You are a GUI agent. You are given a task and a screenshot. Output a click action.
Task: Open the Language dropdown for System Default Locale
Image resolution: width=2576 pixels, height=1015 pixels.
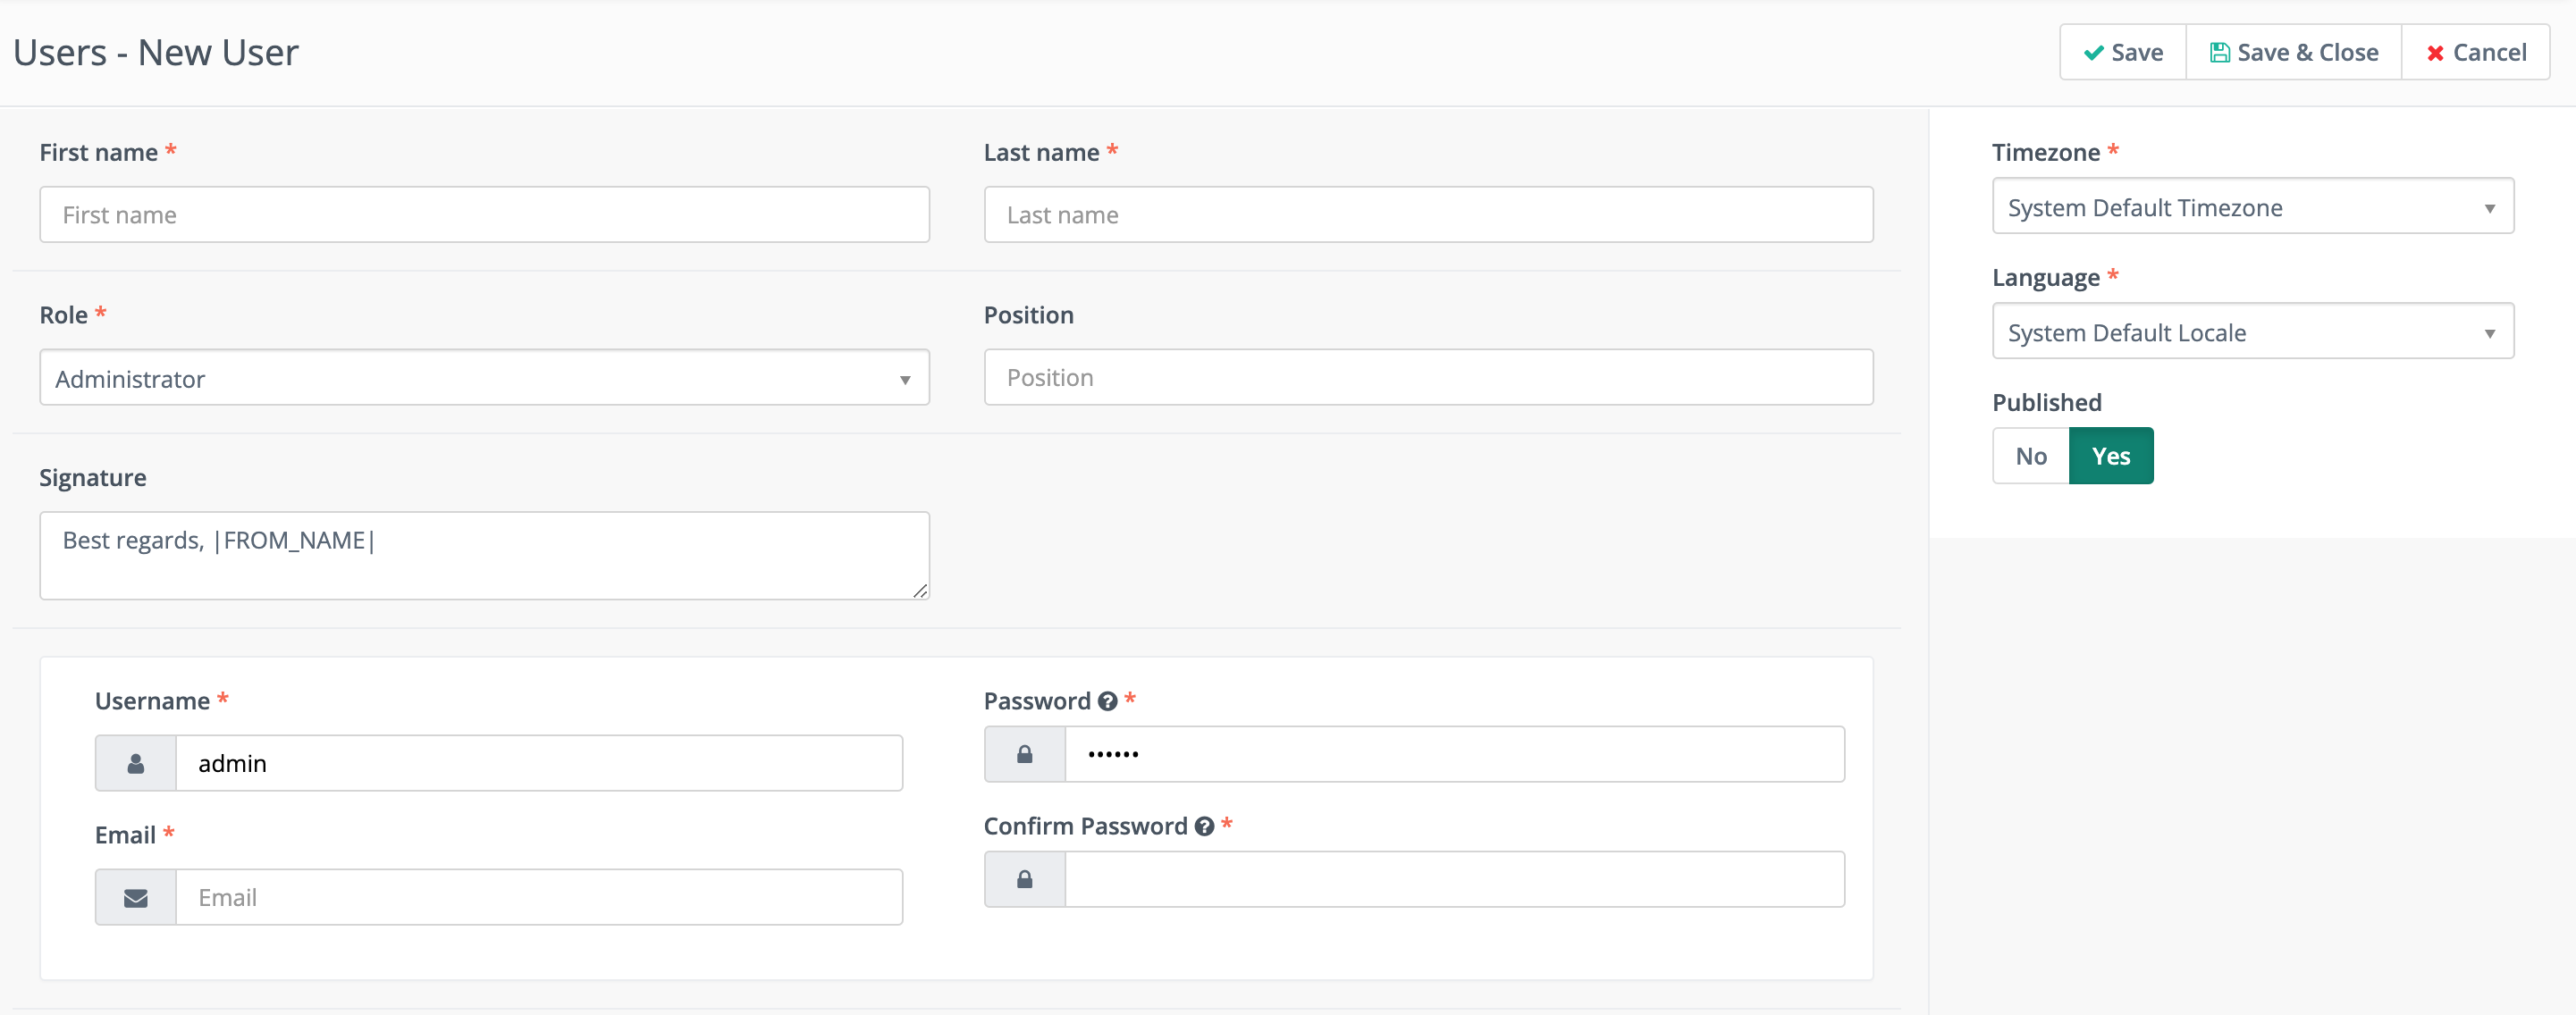coord(2252,332)
